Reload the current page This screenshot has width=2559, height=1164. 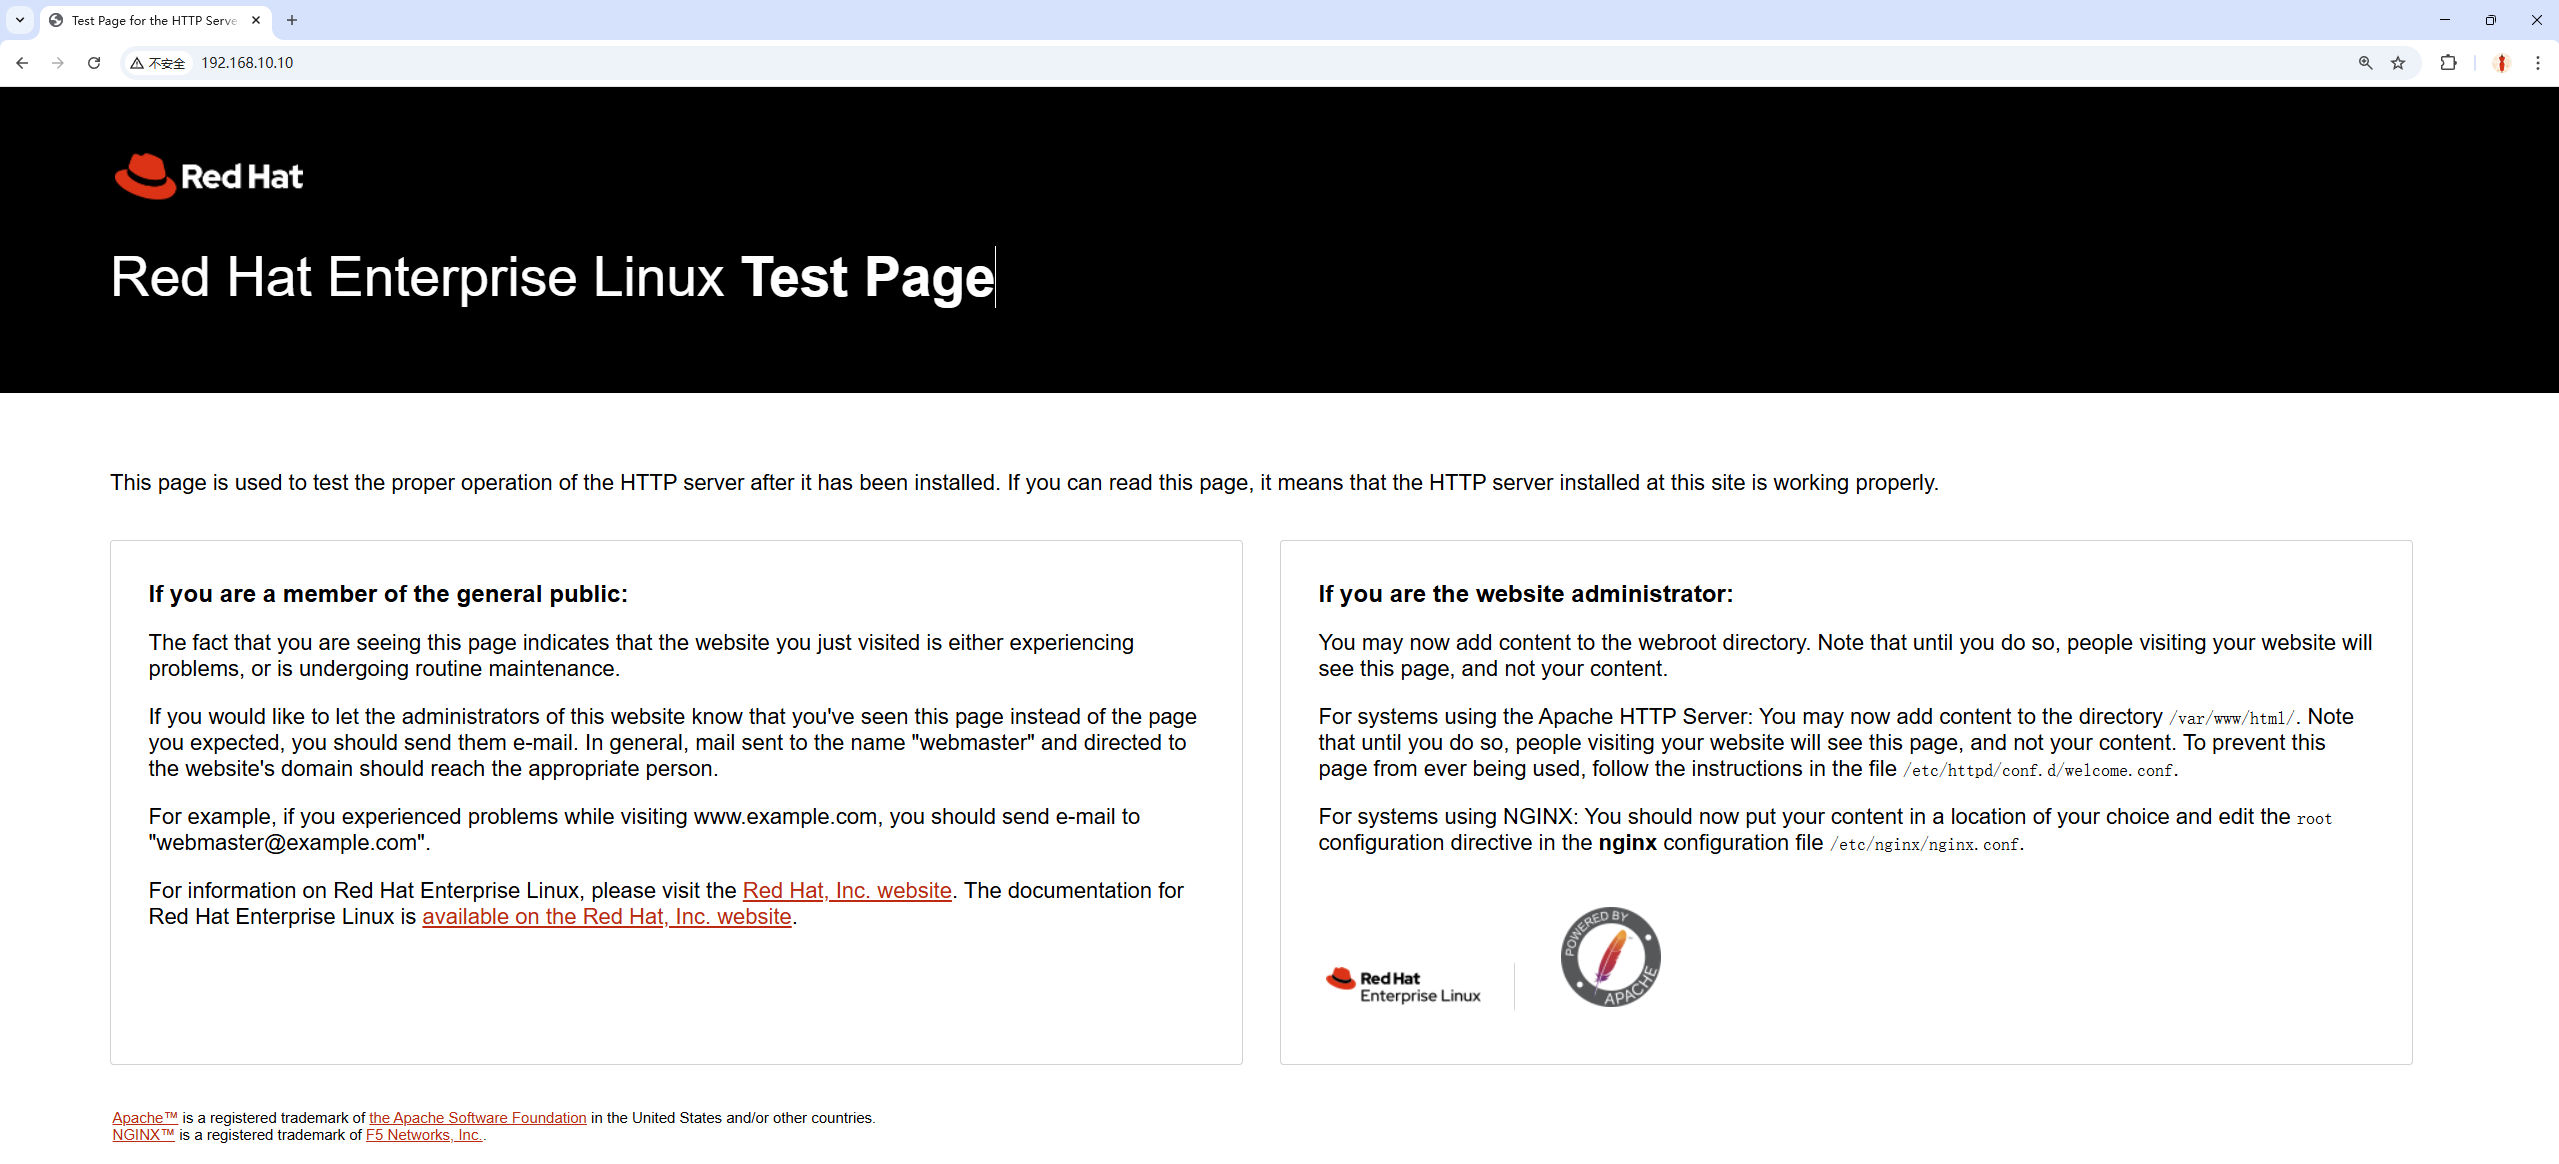pyautogui.click(x=94, y=63)
